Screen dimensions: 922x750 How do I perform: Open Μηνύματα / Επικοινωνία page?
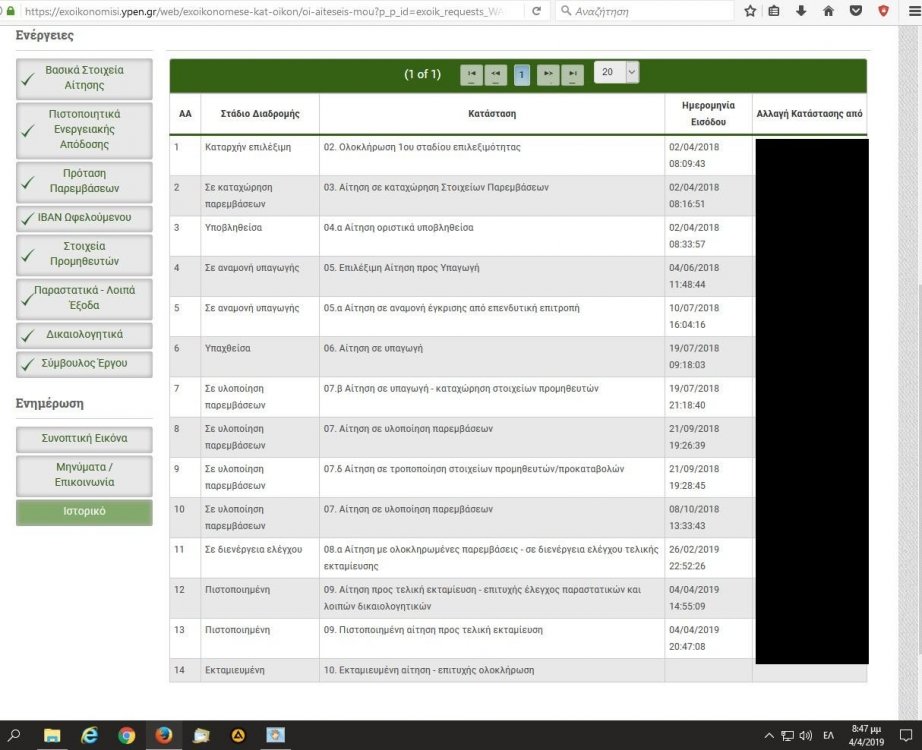tap(84, 475)
